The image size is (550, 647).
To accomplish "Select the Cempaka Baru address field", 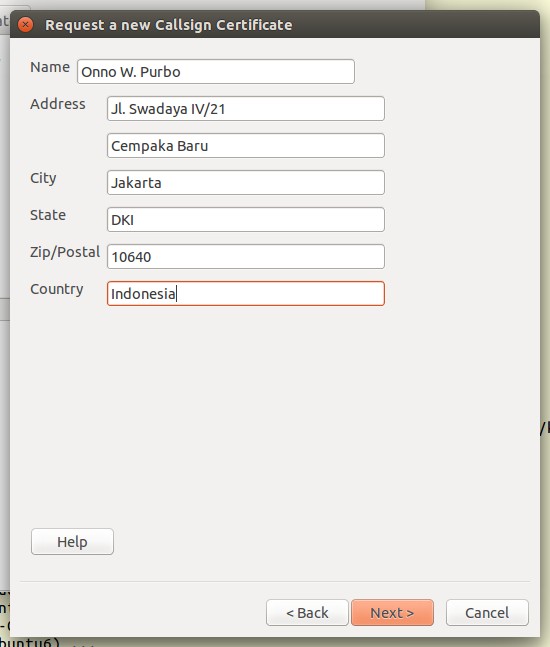I will [x=246, y=146].
